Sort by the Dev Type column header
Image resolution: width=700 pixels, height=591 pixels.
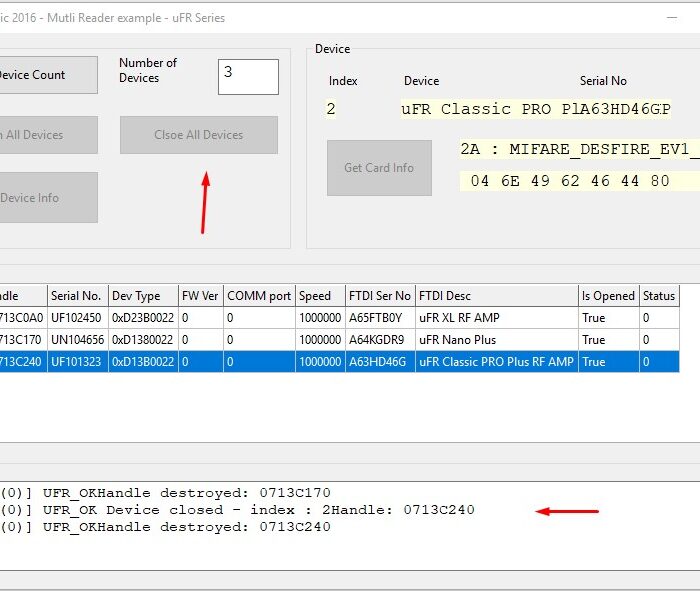[143, 296]
